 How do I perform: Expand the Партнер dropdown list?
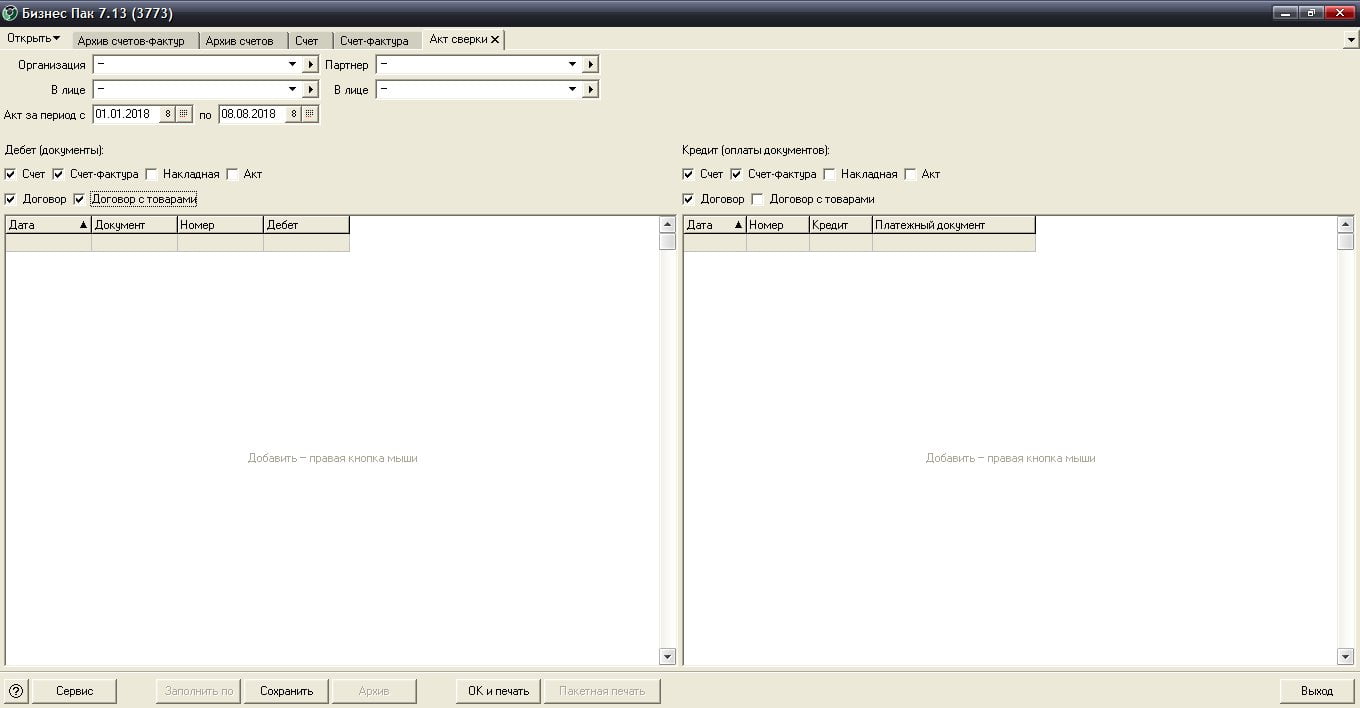[572, 65]
